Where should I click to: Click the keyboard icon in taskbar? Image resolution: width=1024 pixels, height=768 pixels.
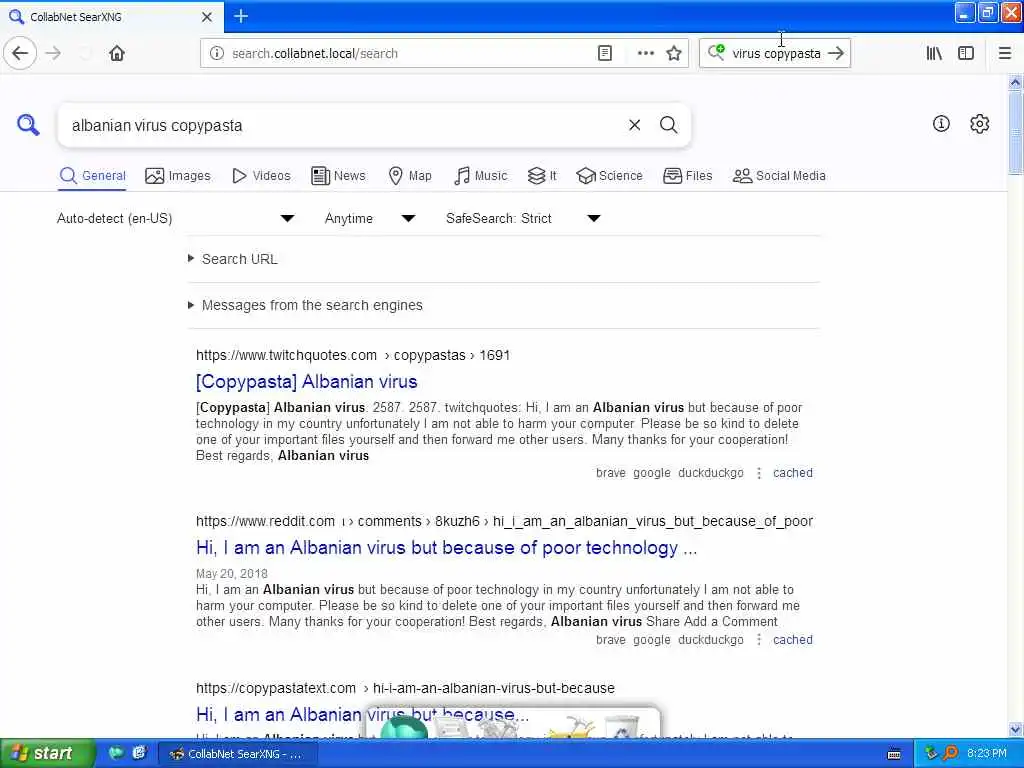pyautogui.click(x=894, y=754)
